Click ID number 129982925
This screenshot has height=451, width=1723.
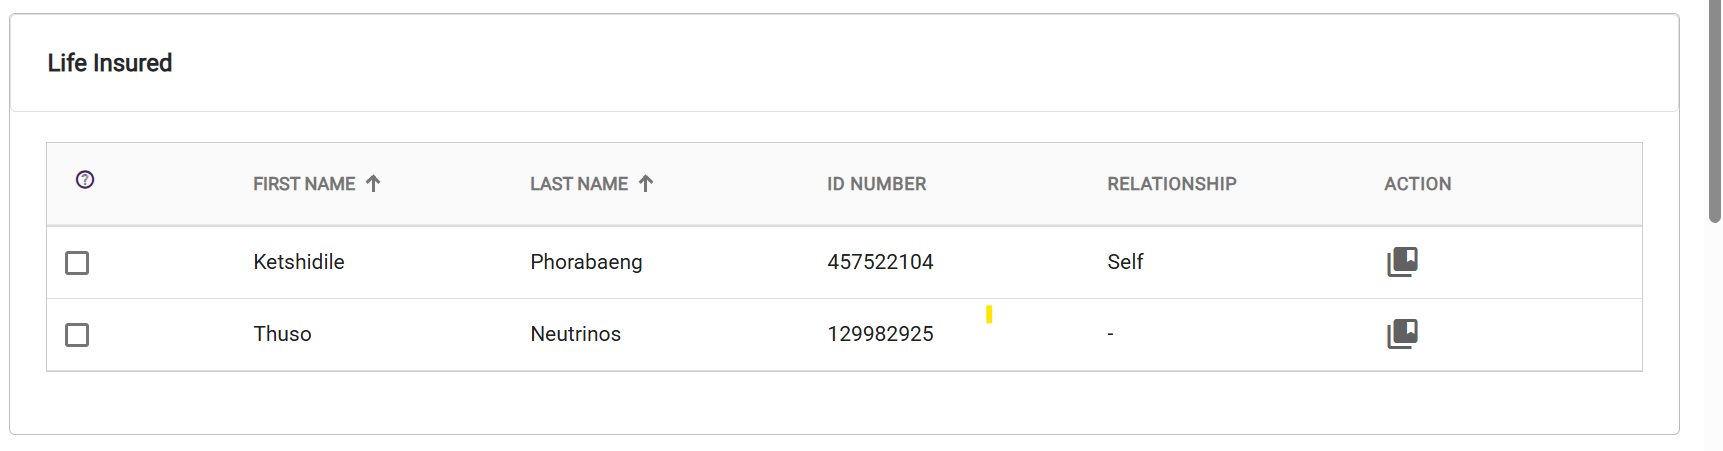point(880,334)
